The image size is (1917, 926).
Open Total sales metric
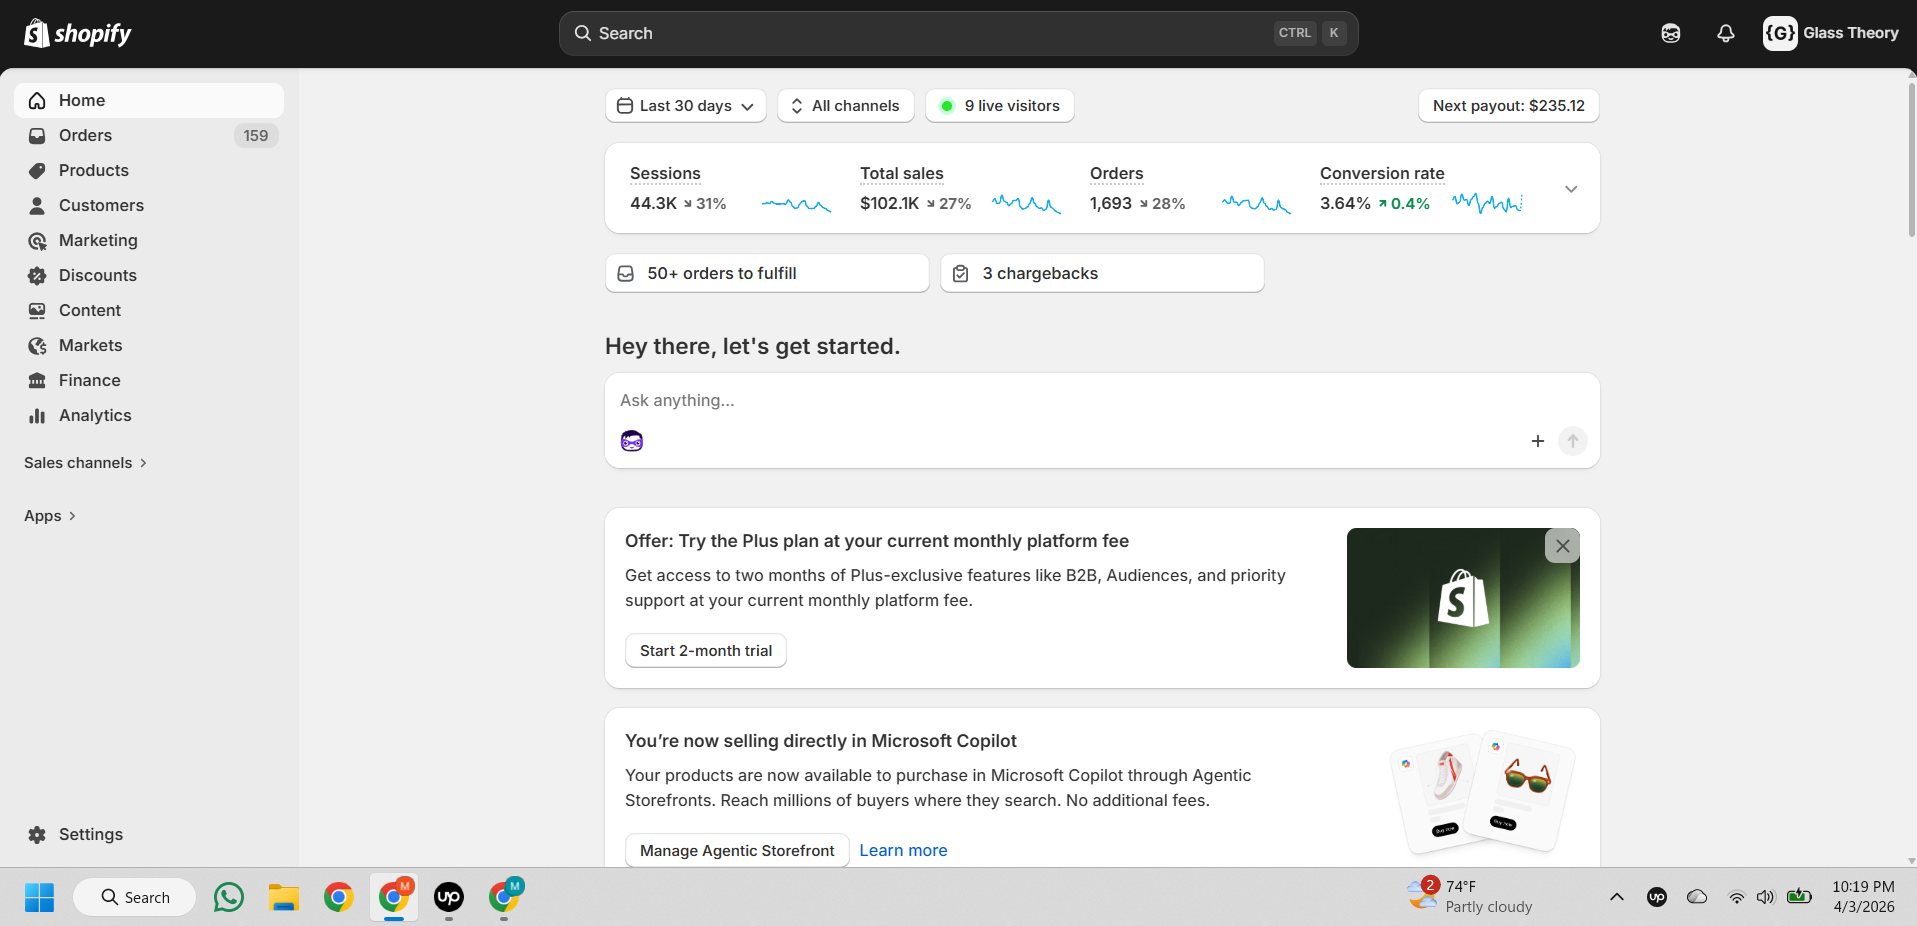tap(960, 188)
